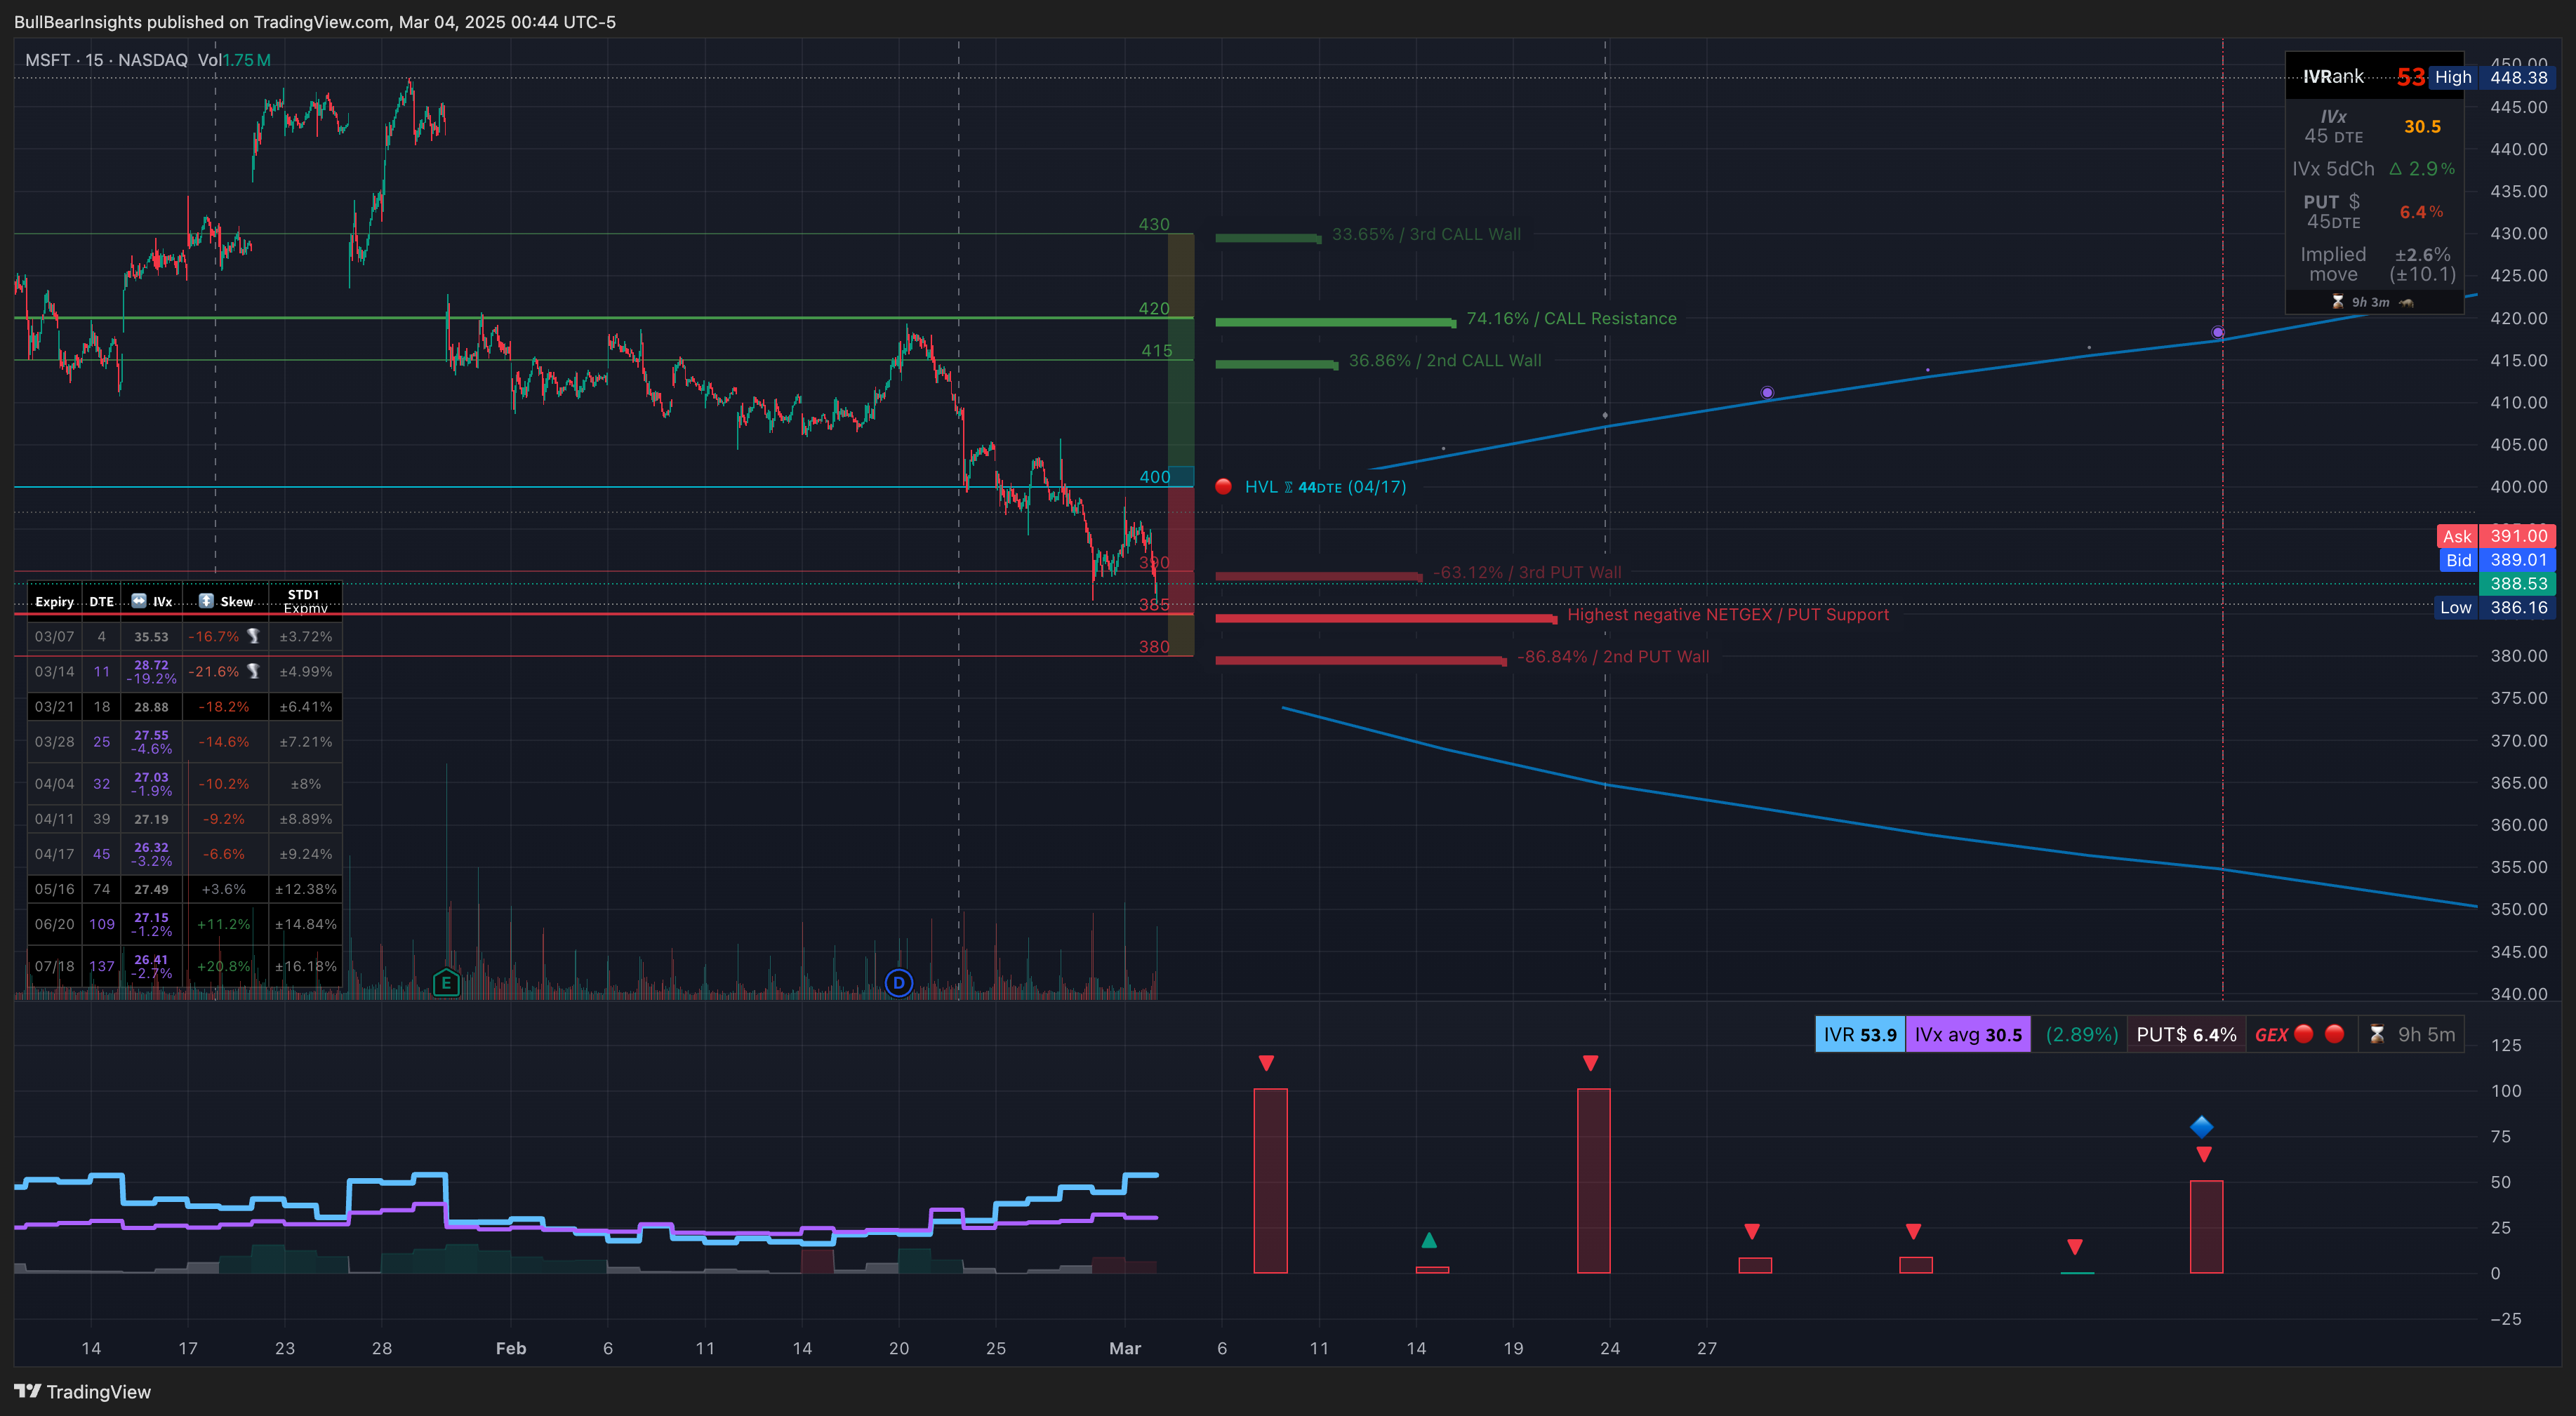Click the 04/17 expiry cell
Screen dimensions: 2576x1416
tap(54, 853)
